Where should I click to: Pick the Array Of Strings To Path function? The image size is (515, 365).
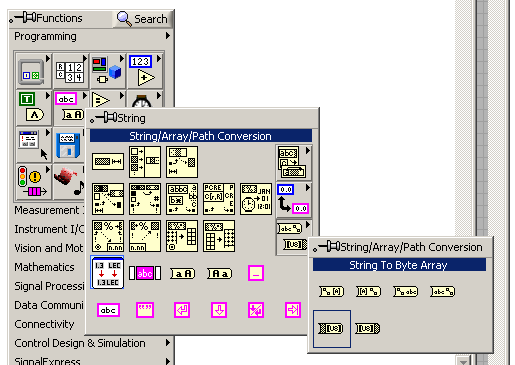[368, 292]
